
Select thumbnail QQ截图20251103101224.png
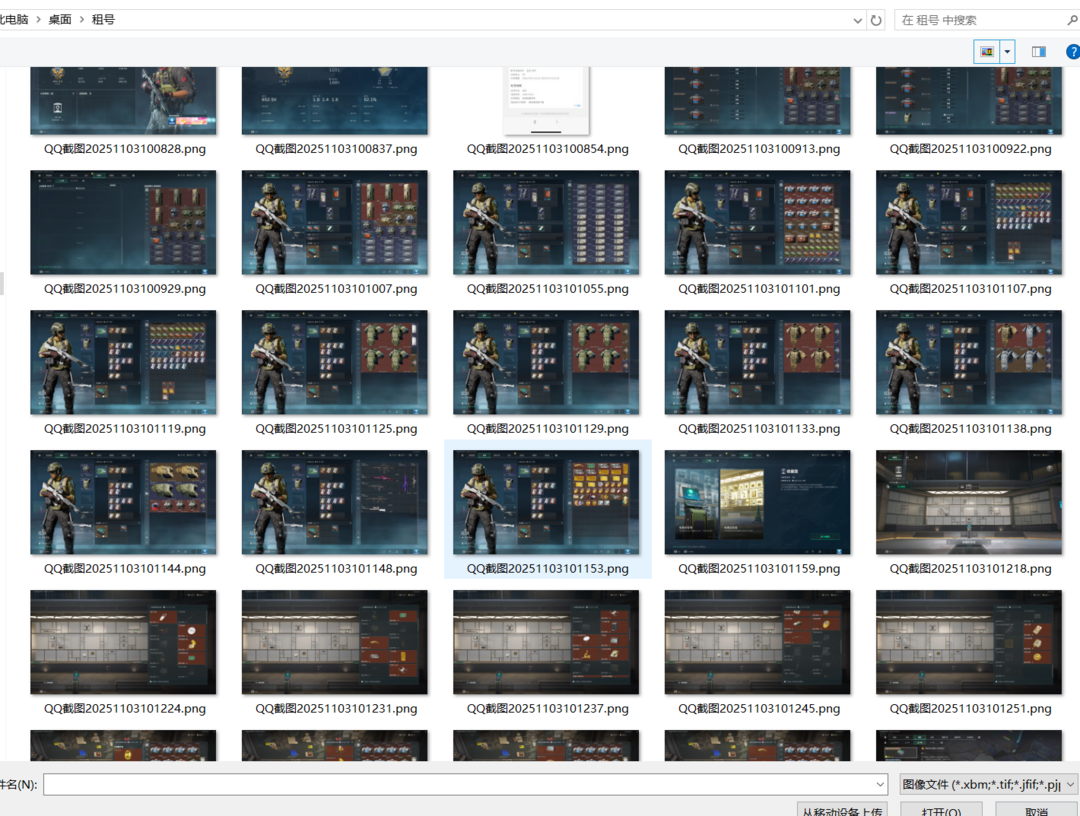pos(123,642)
